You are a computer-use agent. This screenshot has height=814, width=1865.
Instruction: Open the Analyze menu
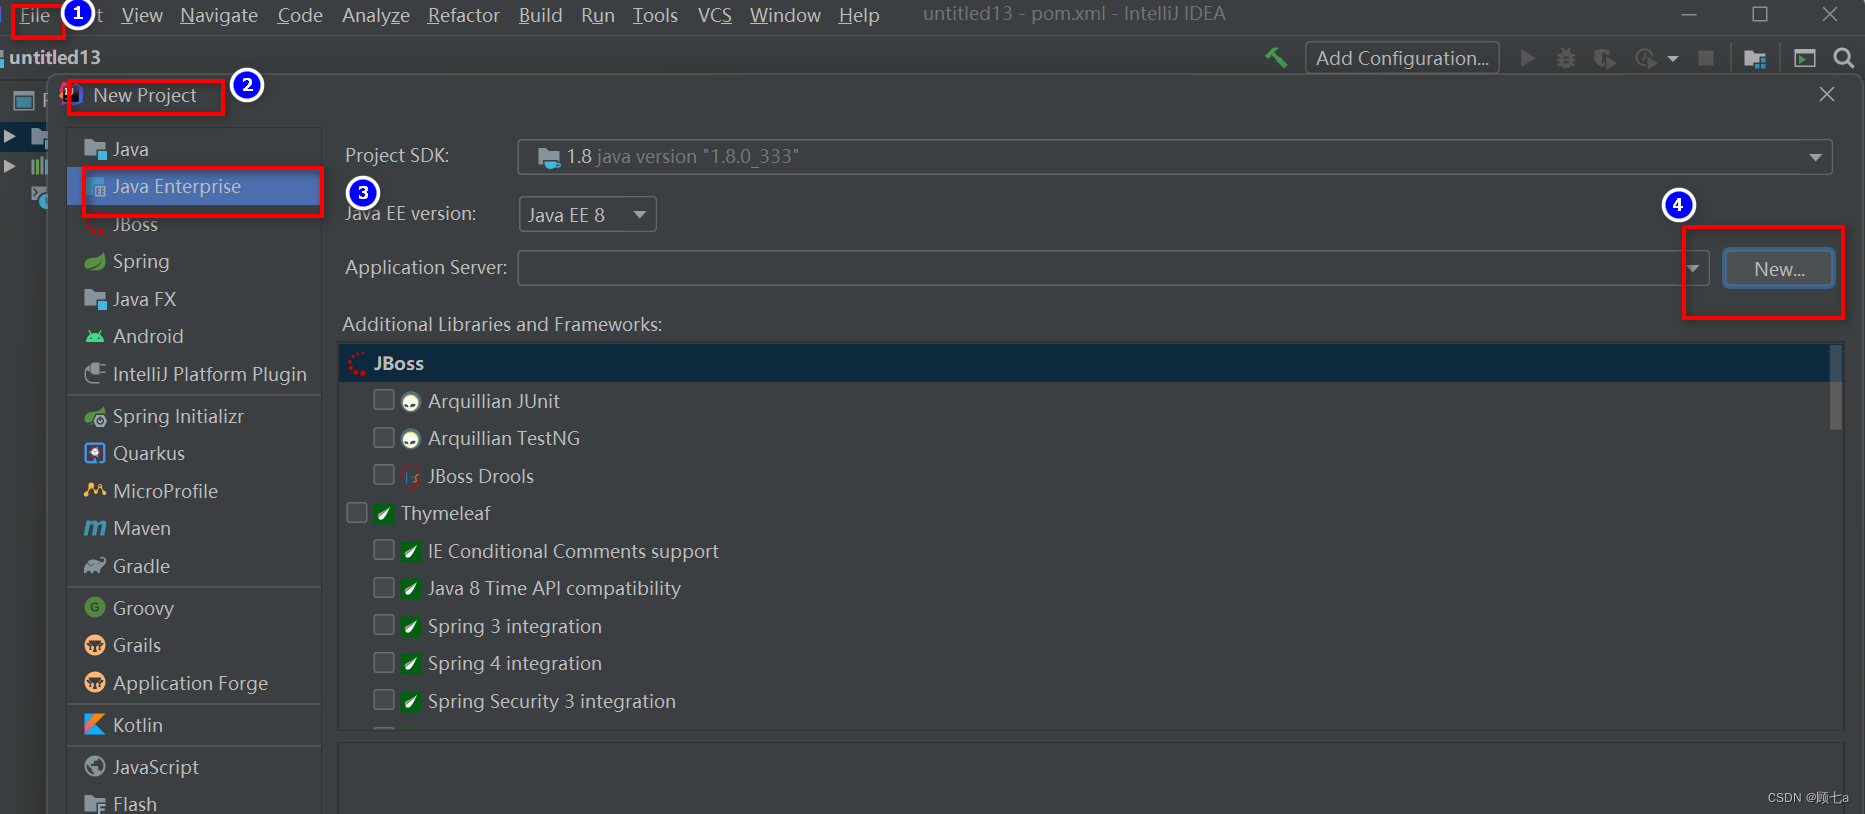tap(376, 15)
